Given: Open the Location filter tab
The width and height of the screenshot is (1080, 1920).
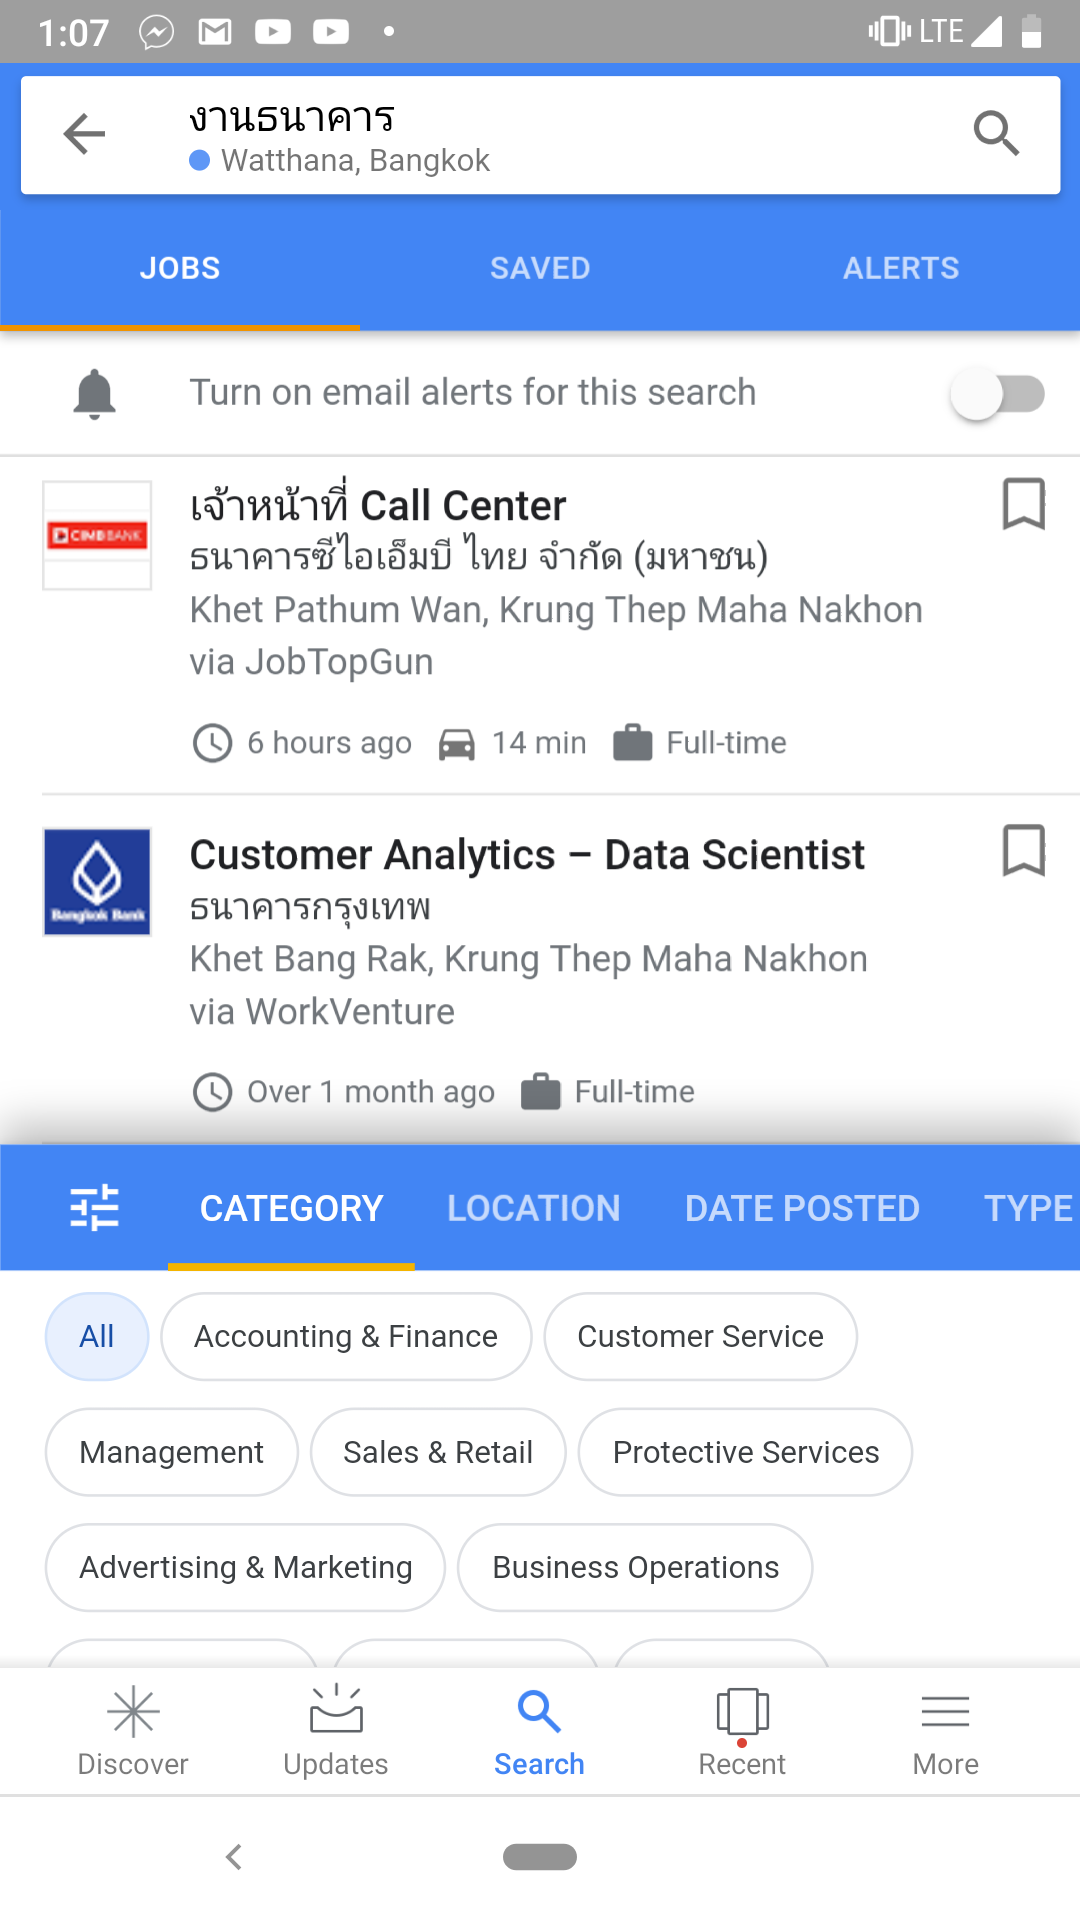Looking at the screenshot, I should pyautogui.click(x=534, y=1208).
